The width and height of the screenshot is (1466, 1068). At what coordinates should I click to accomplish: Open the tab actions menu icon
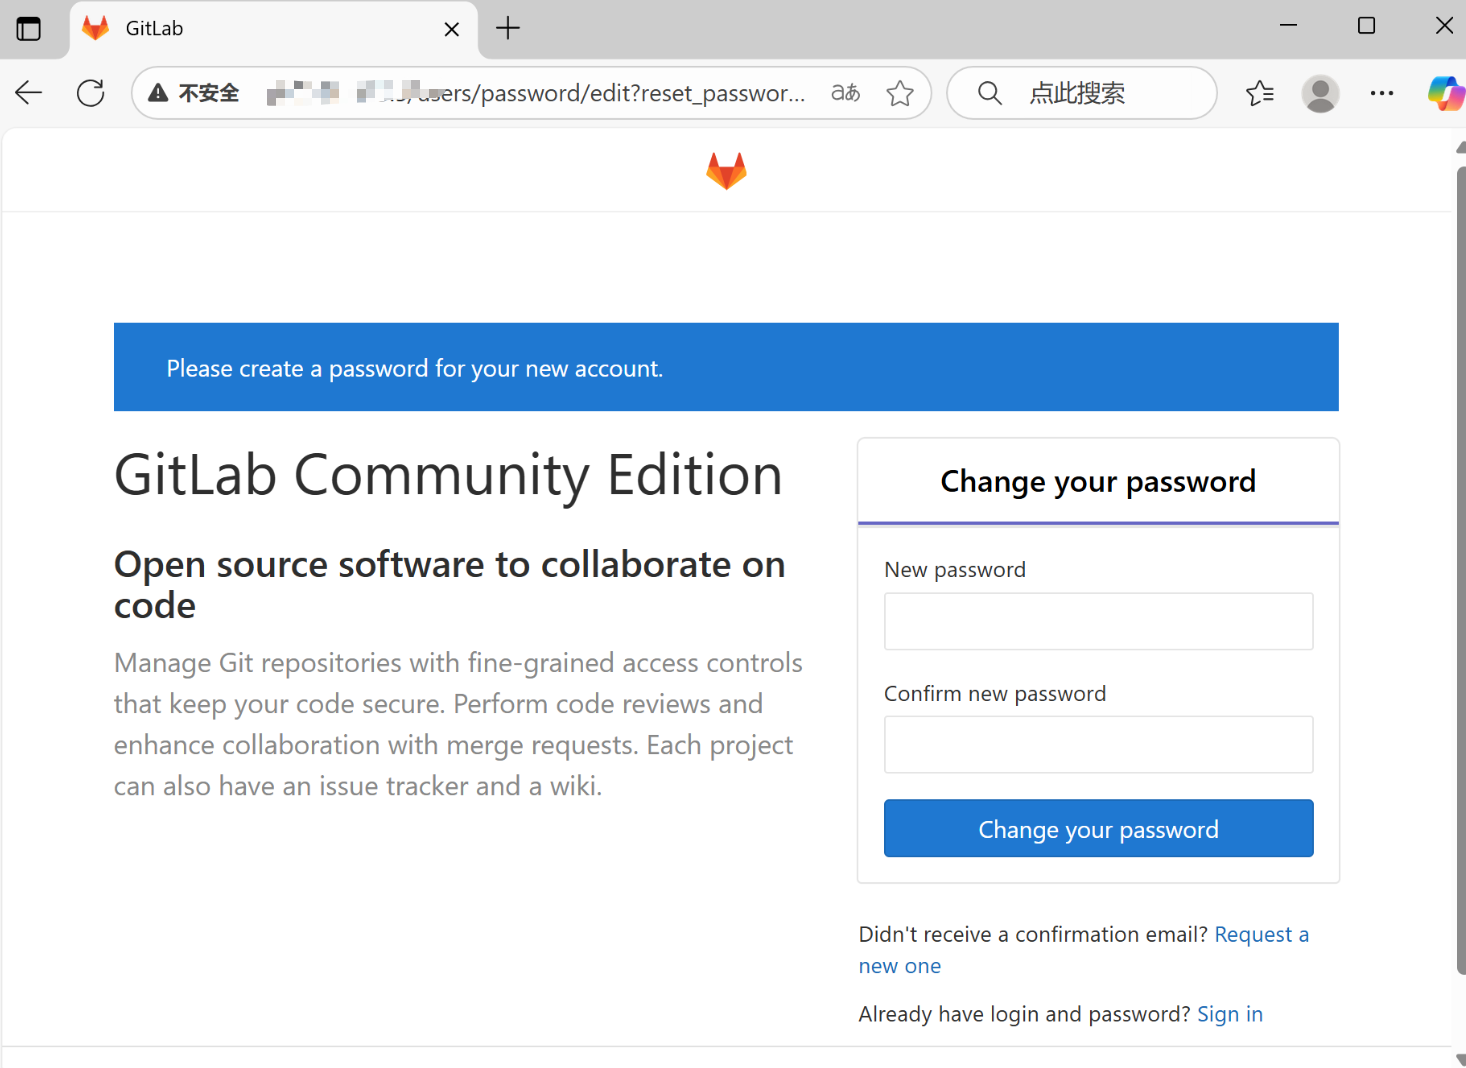click(x=29, y=29)
